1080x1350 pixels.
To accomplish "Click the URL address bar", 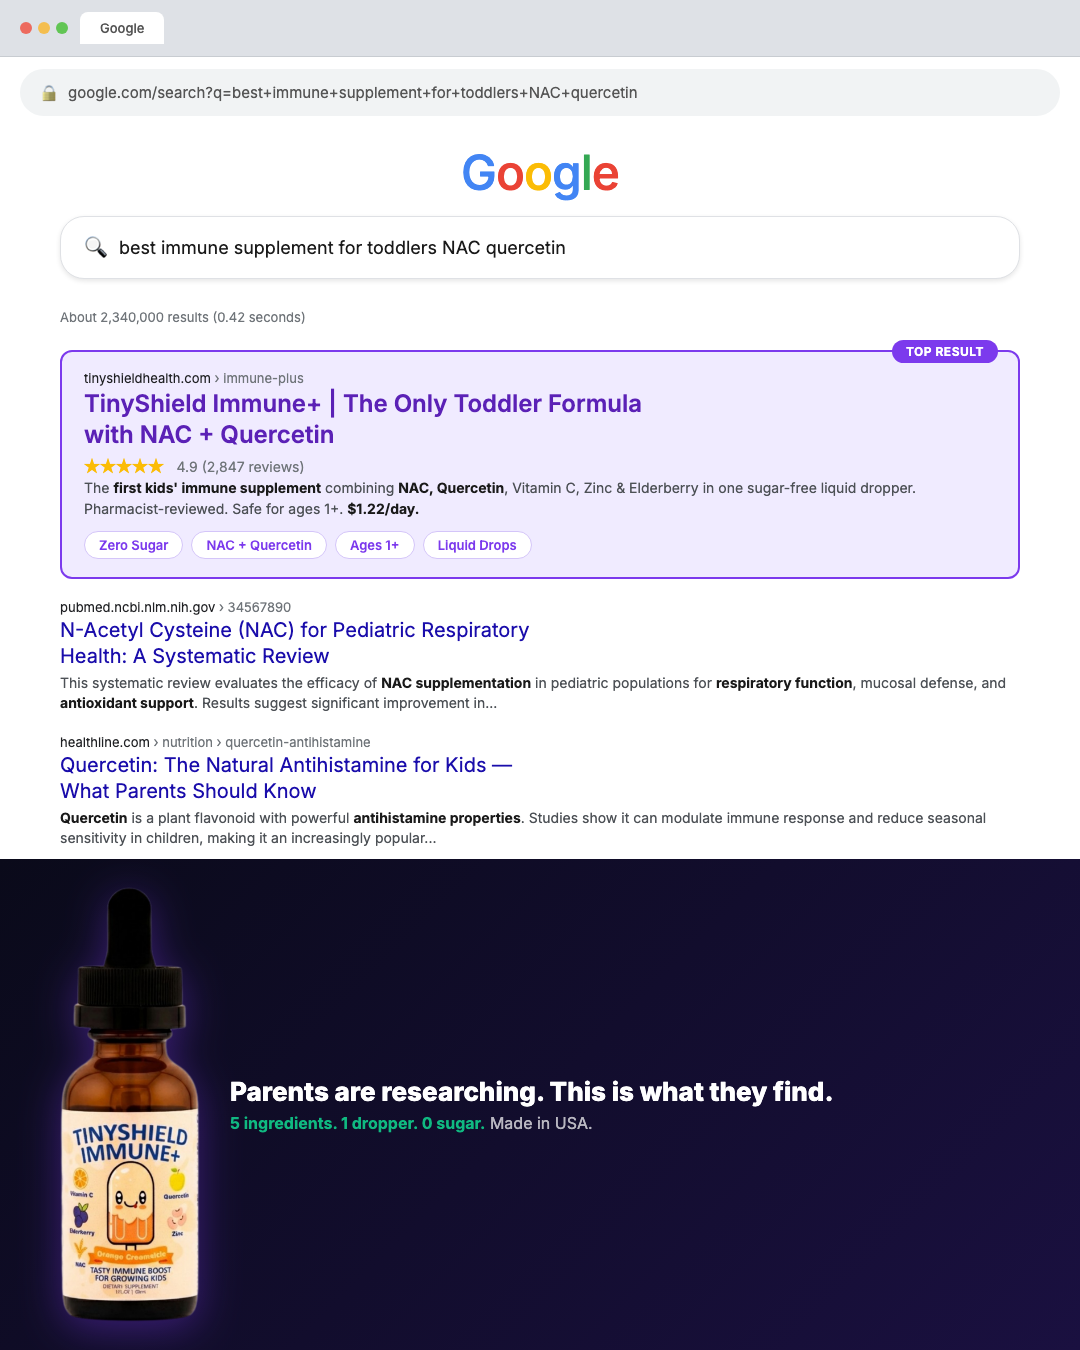I will (540, 93).
